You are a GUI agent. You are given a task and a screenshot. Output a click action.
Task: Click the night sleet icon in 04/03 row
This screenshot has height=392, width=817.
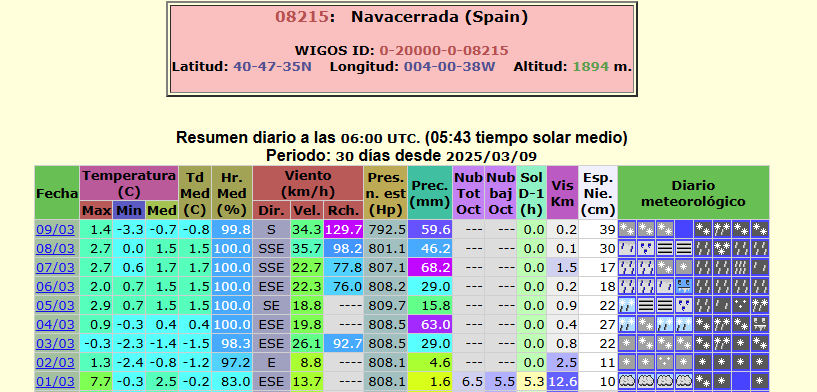tap(722, 324)
